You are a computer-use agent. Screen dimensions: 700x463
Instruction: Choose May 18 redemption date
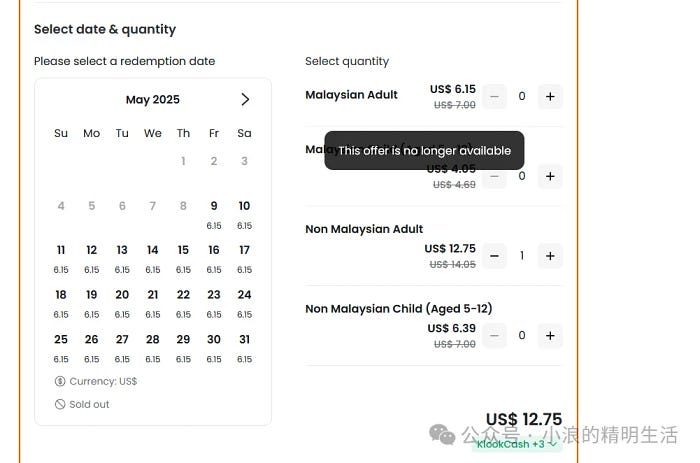[61, 304]
